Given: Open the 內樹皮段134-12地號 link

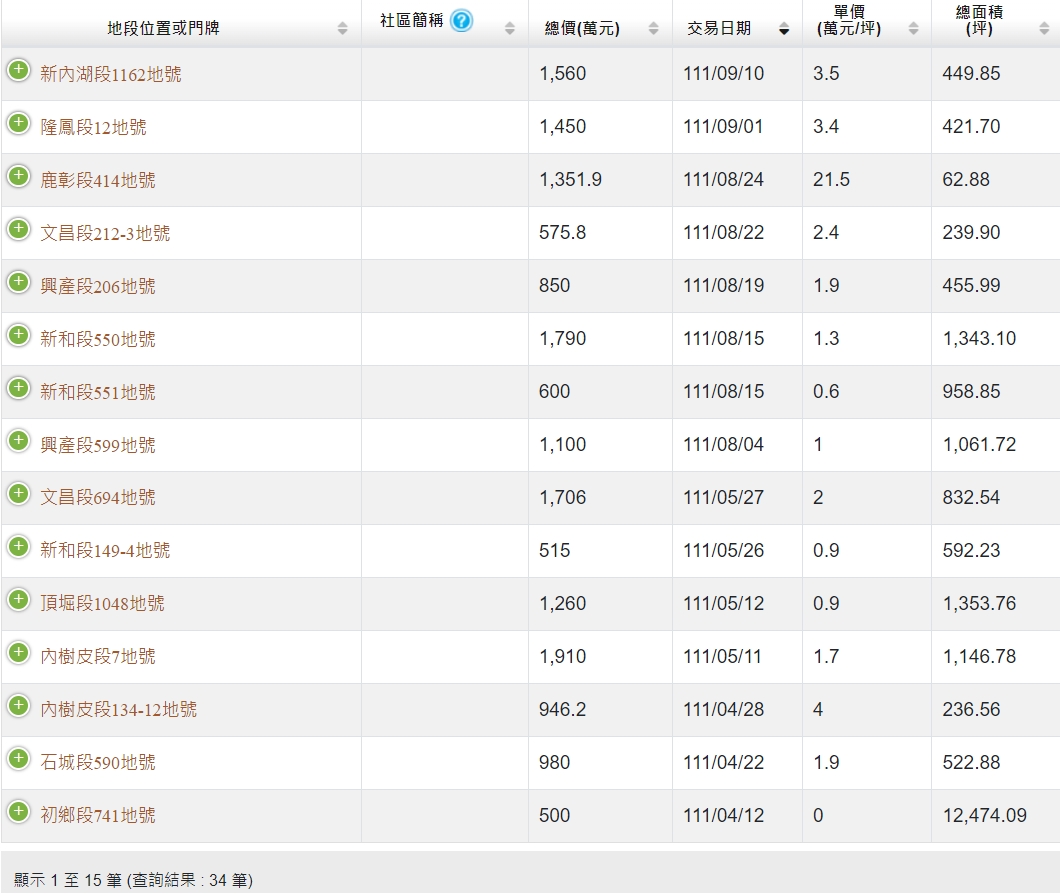Looking at the screenshot, I should click(x=118, y=710).
